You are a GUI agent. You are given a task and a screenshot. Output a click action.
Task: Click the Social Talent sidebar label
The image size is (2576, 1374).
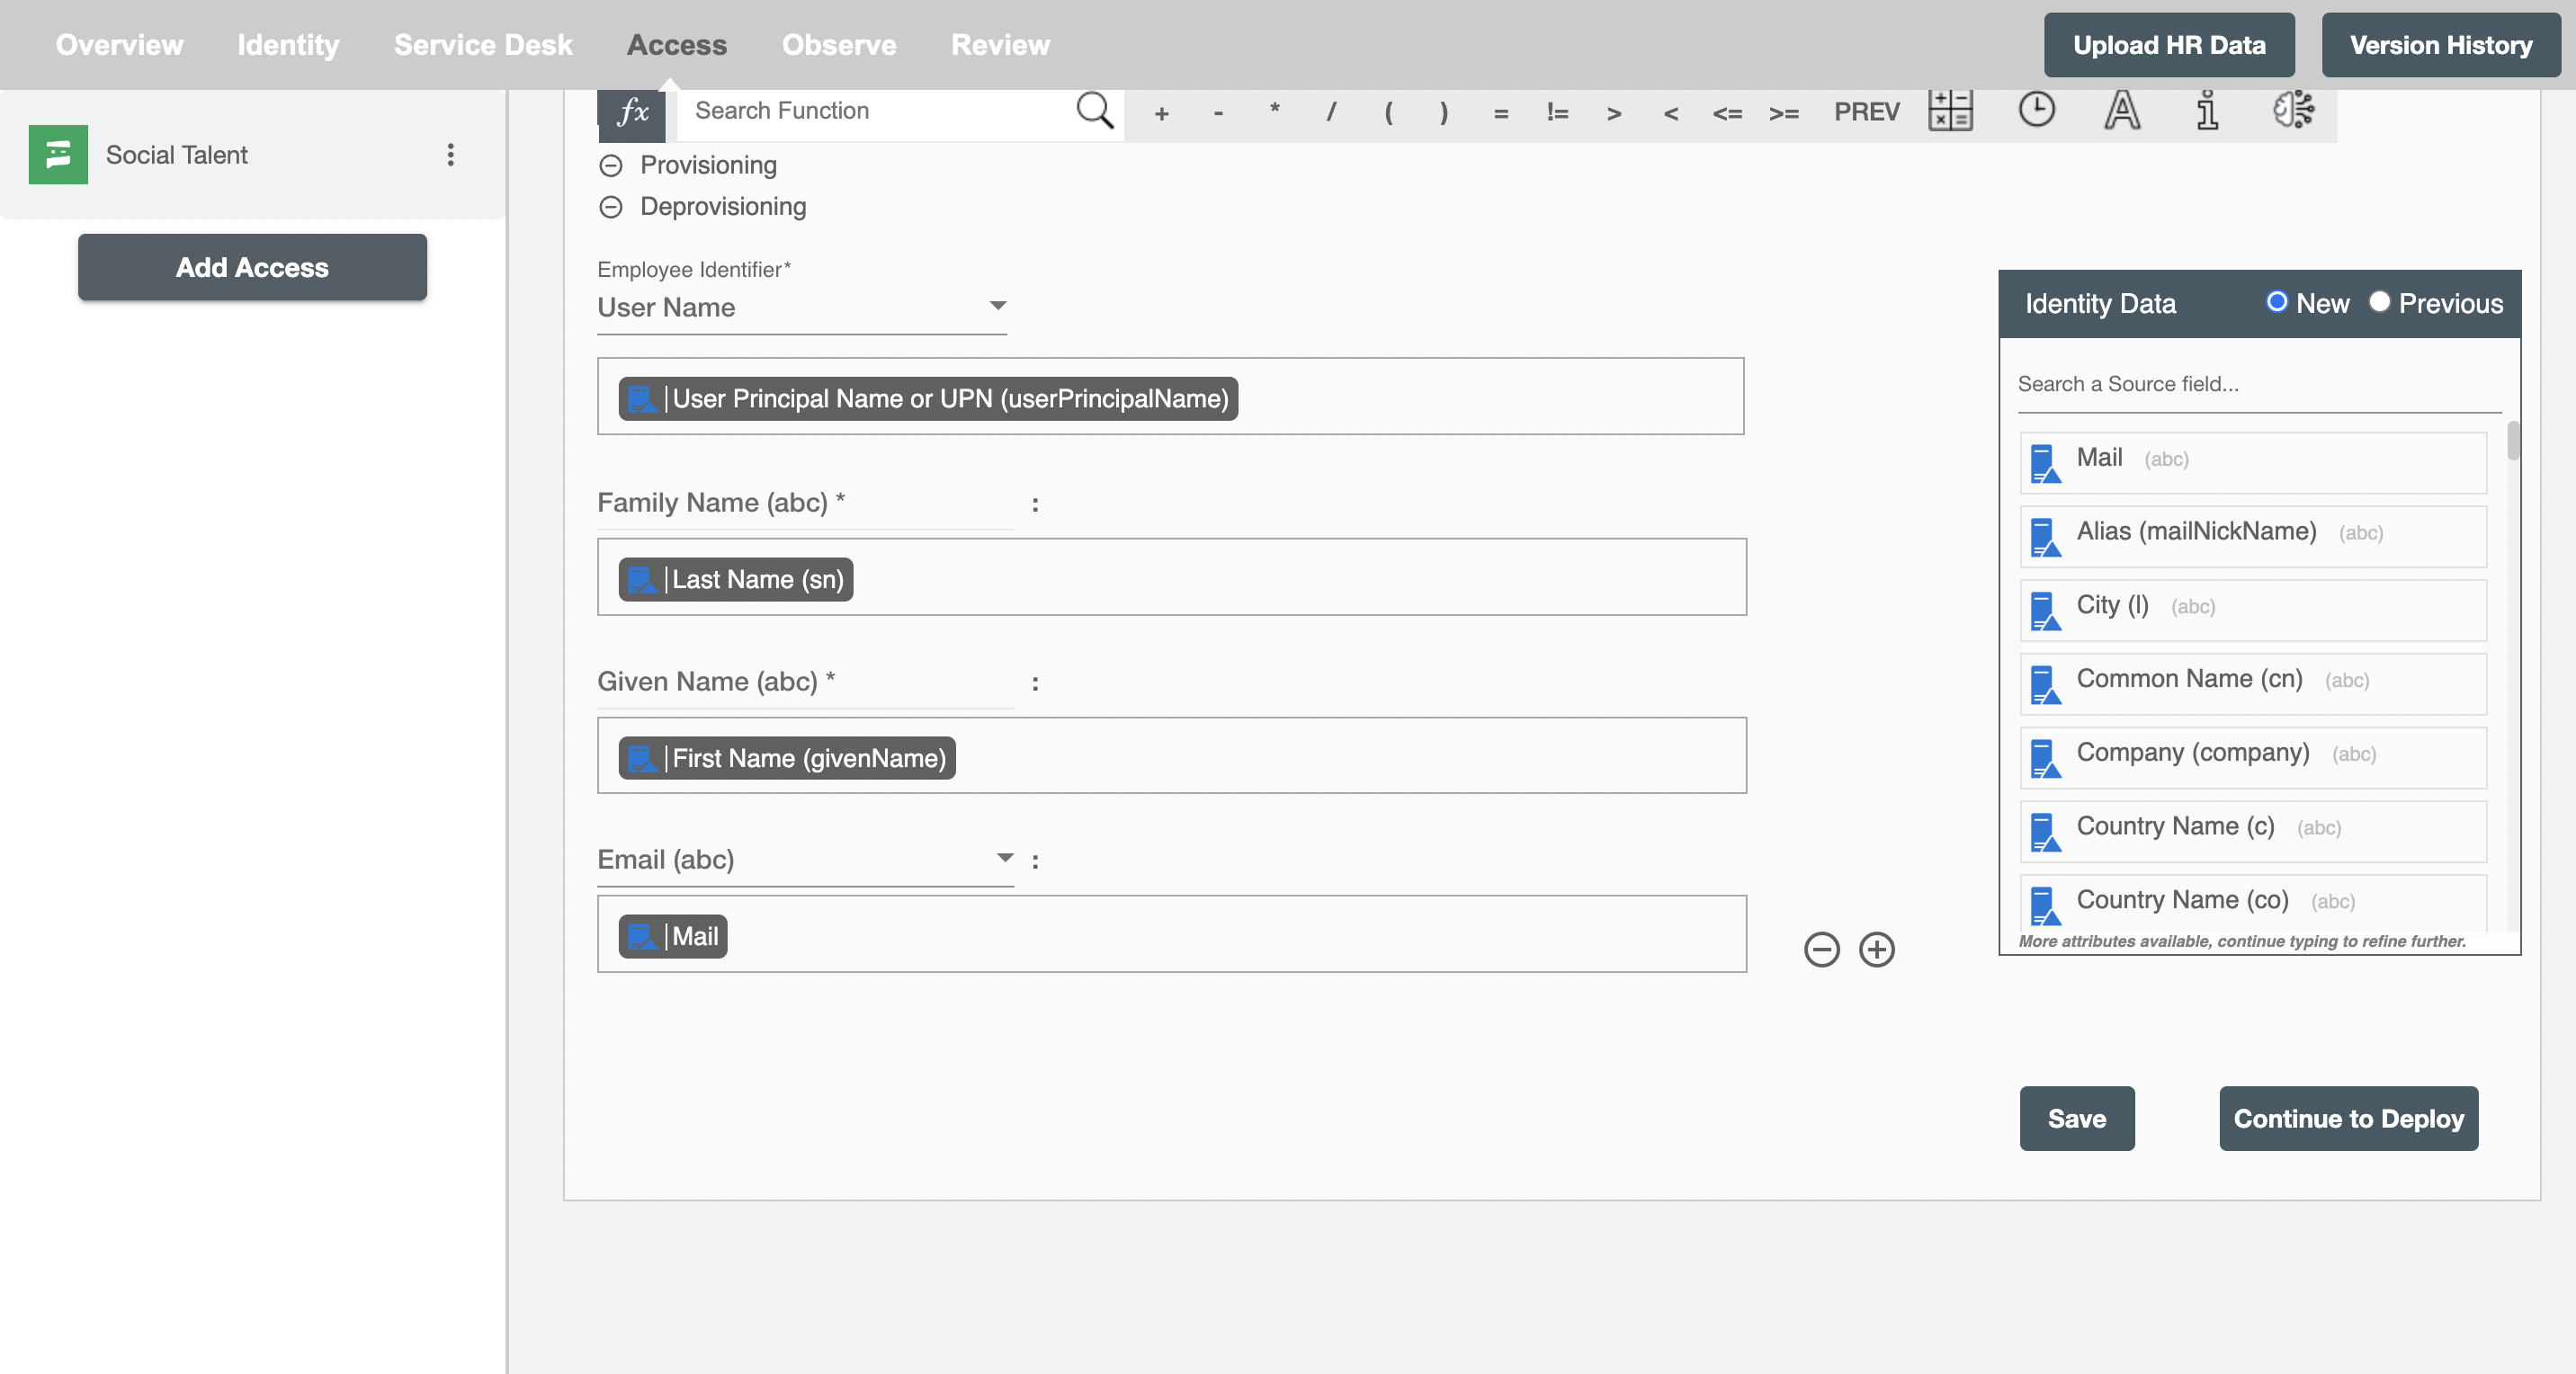coord(176,156)
